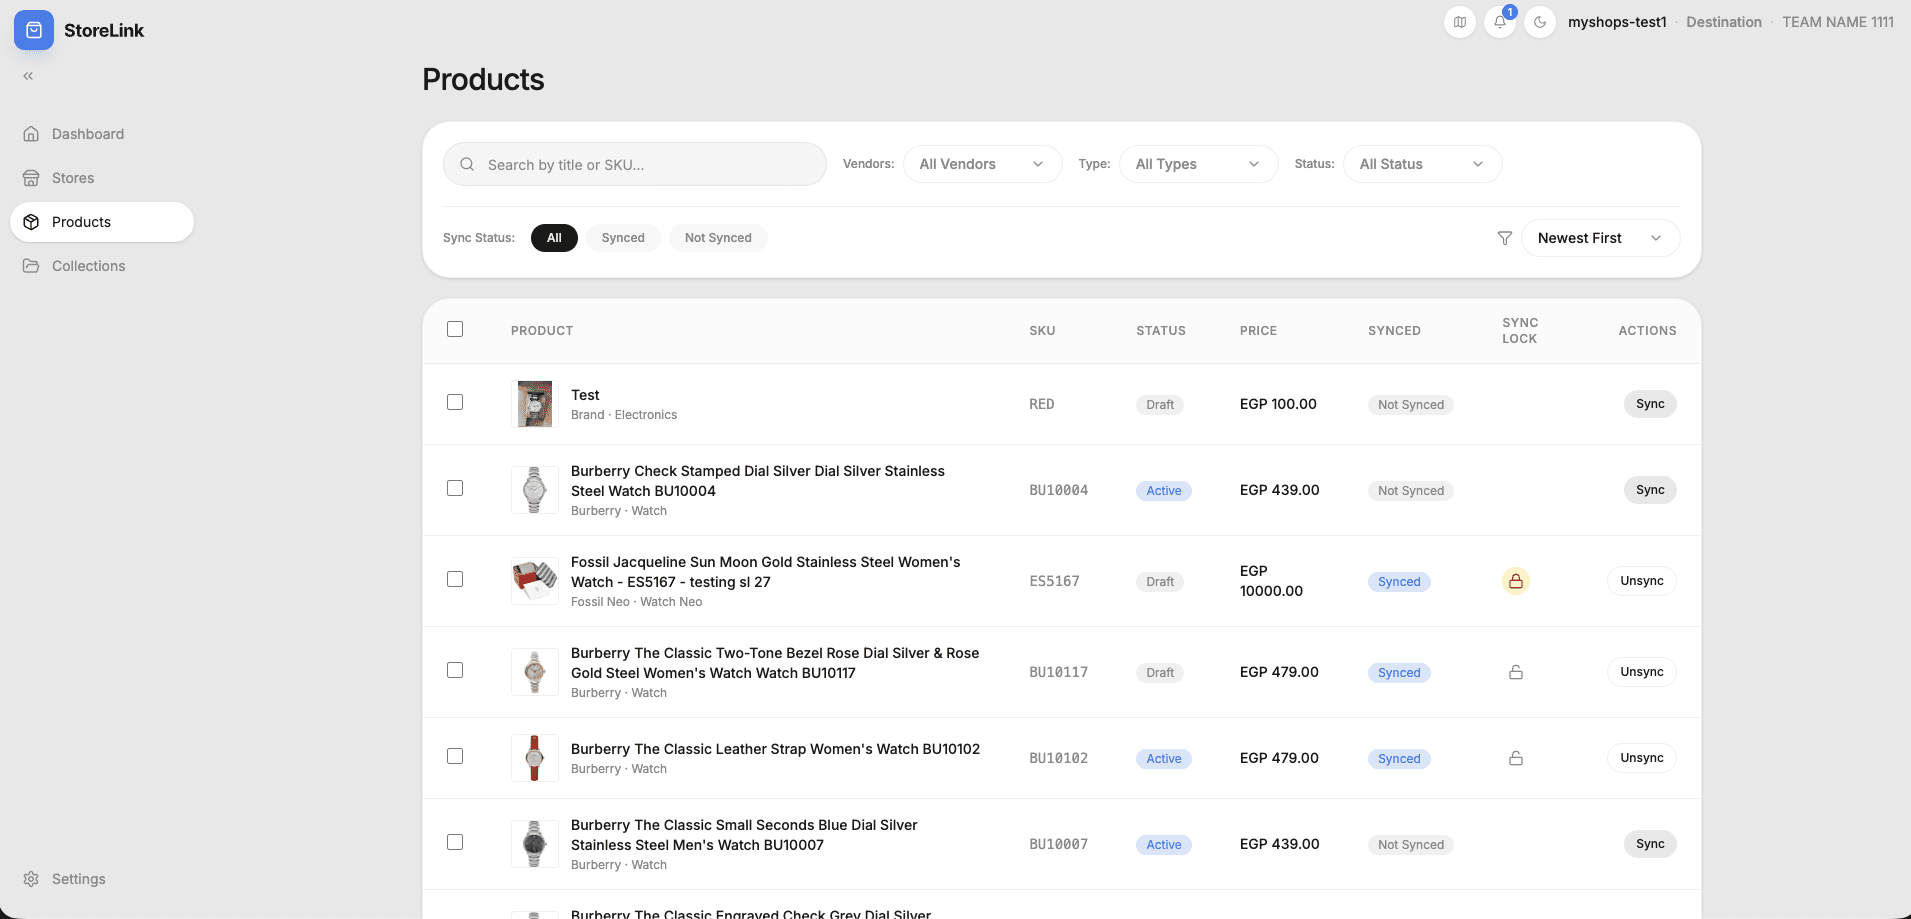Click the Dashboard home icon

(31, 134)
